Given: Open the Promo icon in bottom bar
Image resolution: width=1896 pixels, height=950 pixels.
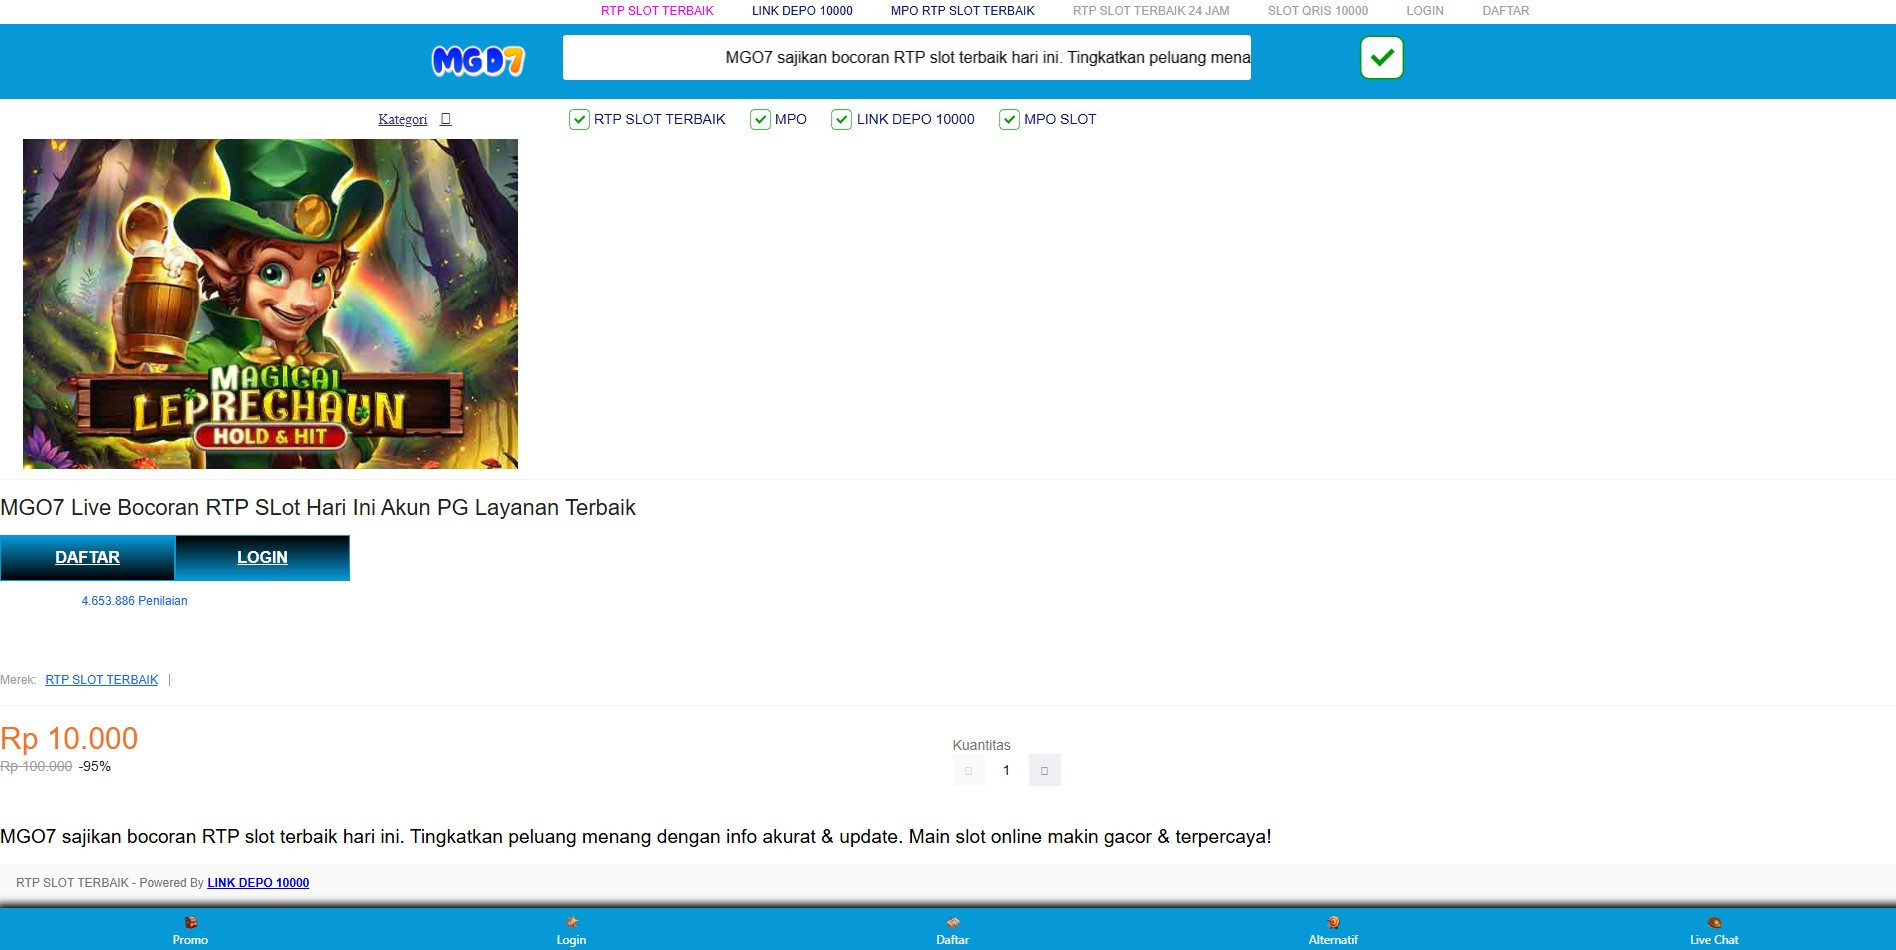Looking at the screenshot, I should (x=190, y=930).
